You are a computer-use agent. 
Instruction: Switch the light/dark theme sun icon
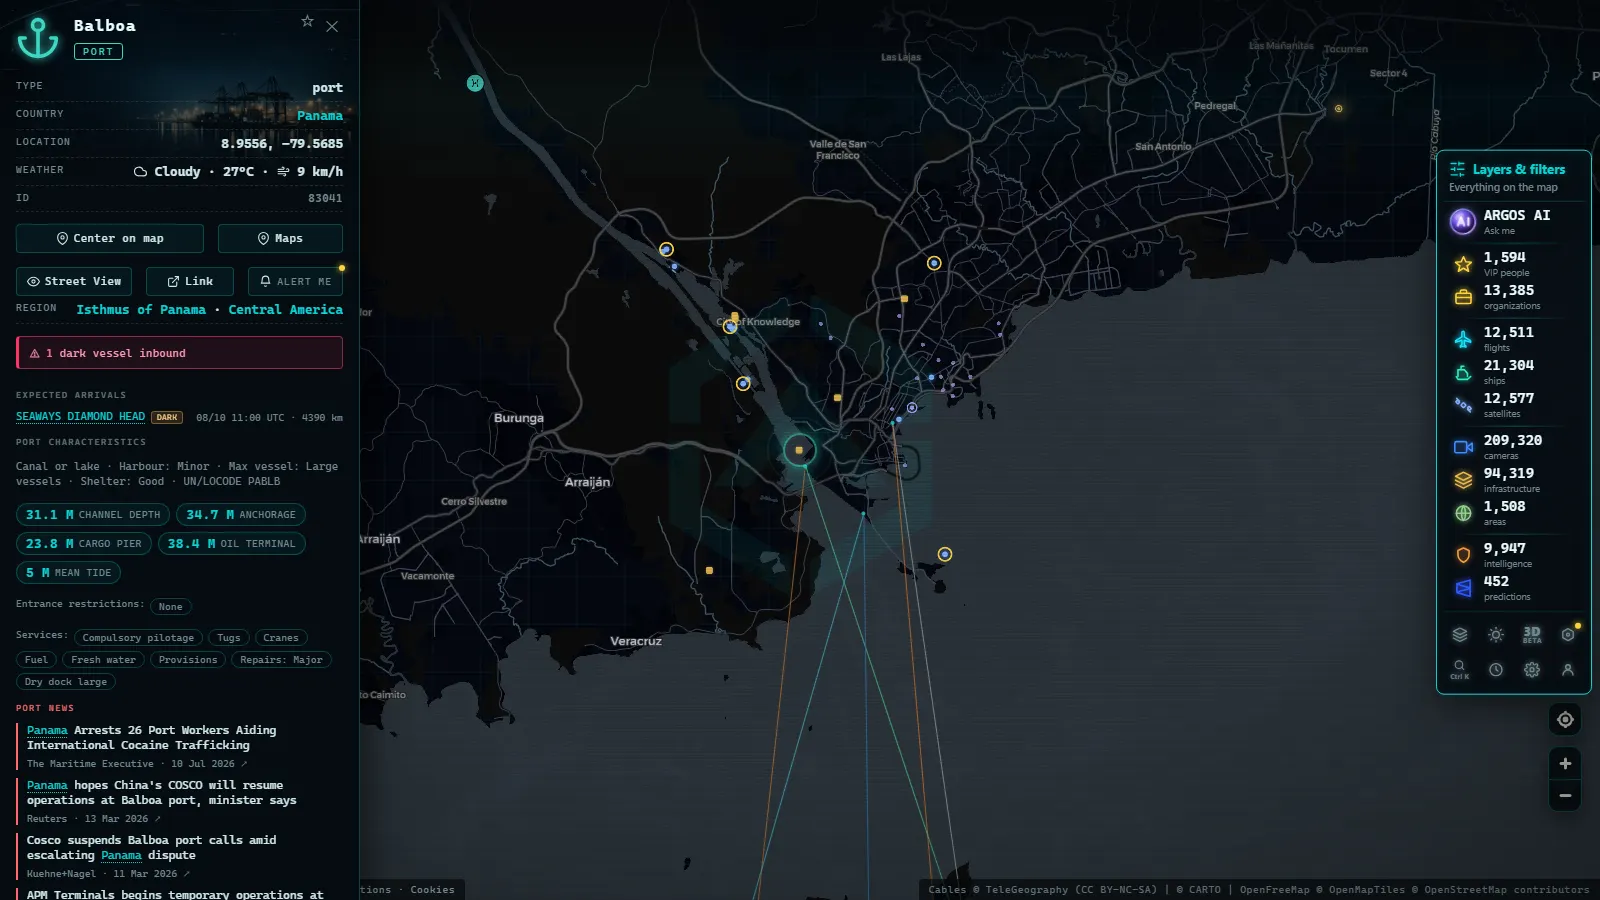coord(1496,634)
